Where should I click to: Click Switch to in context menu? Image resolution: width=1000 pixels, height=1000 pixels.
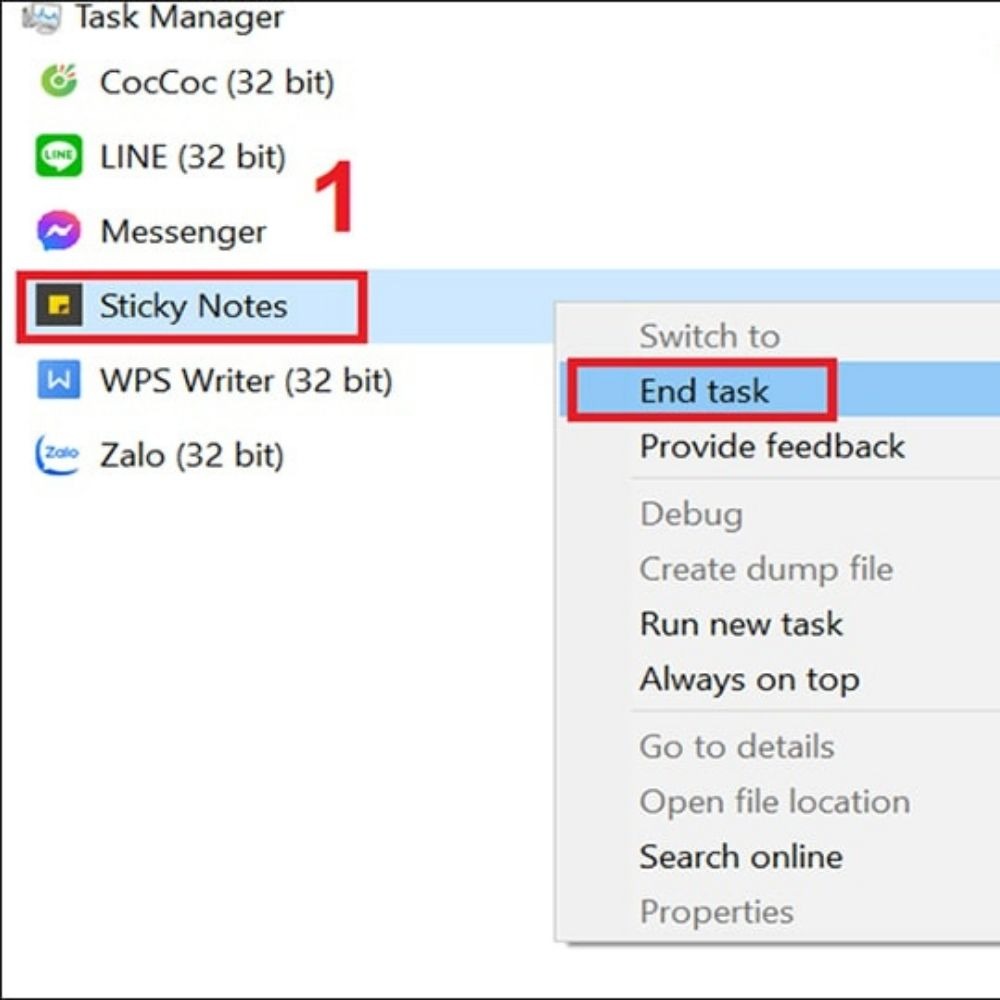click(x=709, y=336)
